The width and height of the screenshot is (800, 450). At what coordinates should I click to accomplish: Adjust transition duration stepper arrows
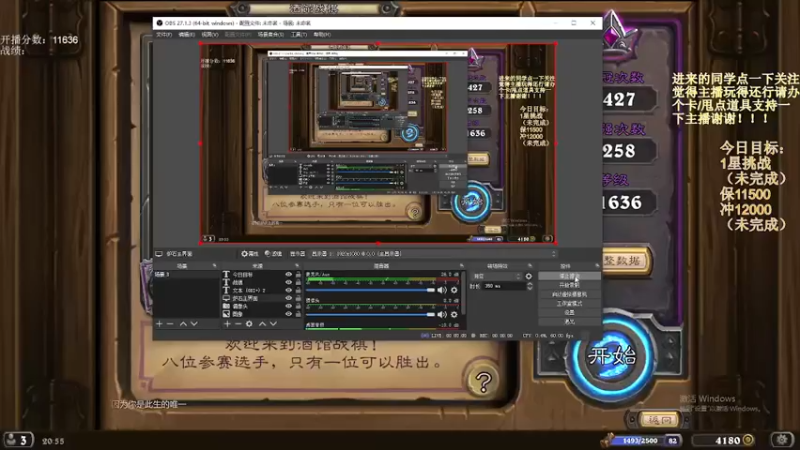tap(530, 286)
